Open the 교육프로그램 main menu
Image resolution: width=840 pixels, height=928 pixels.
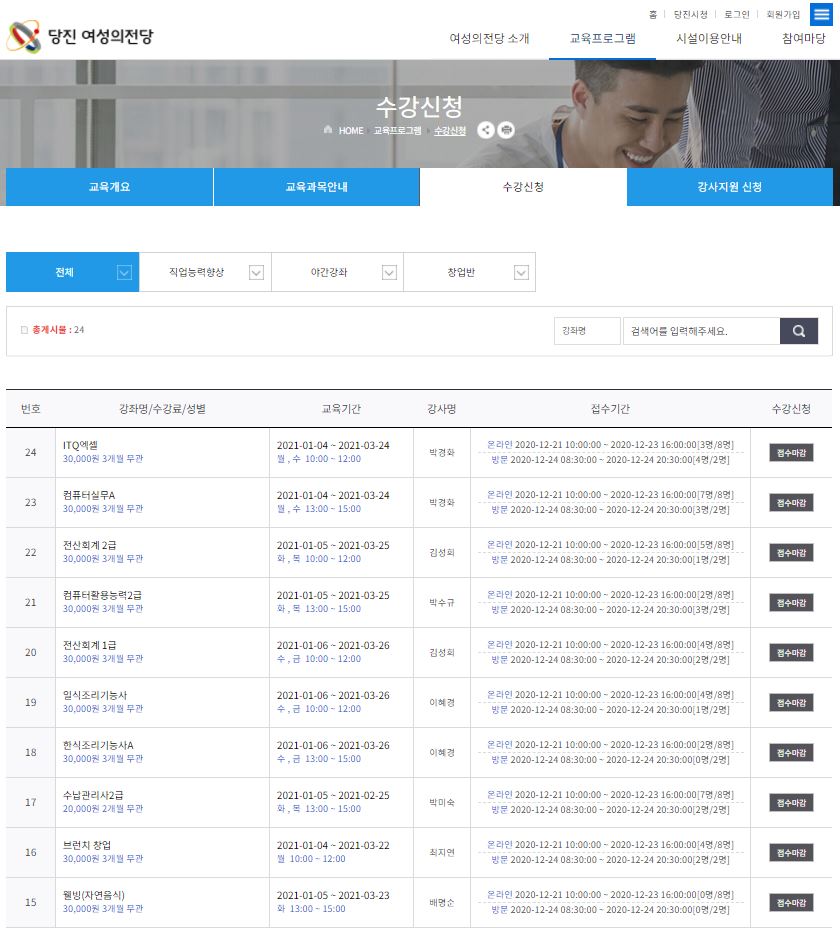click(602, 39)
